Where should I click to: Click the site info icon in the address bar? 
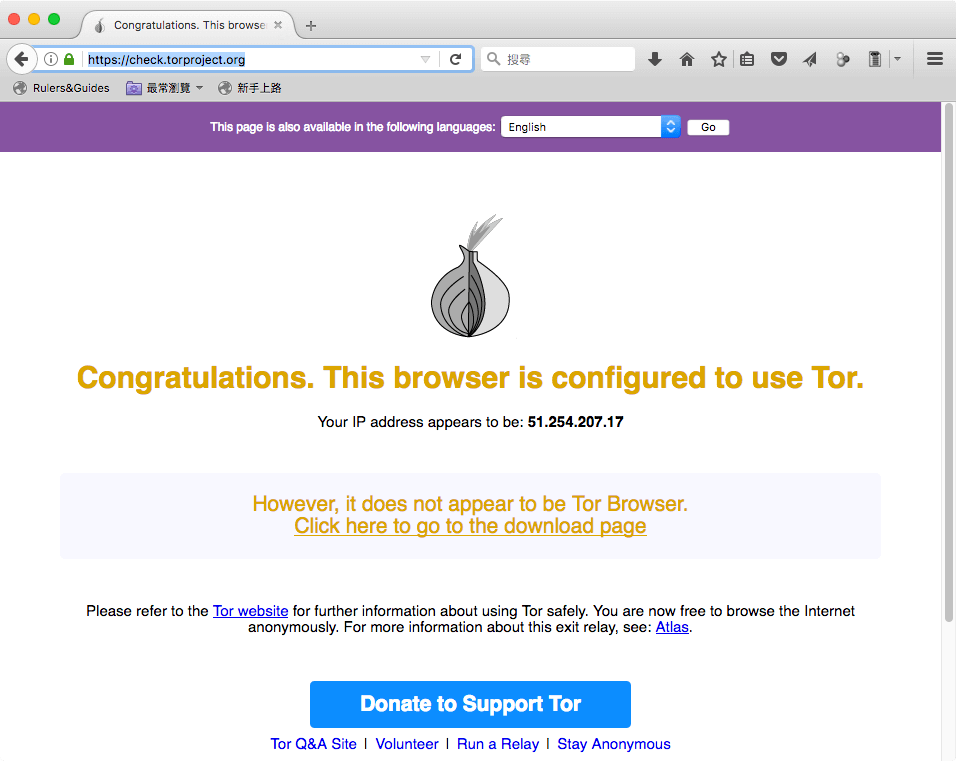[x=51, y=59]
